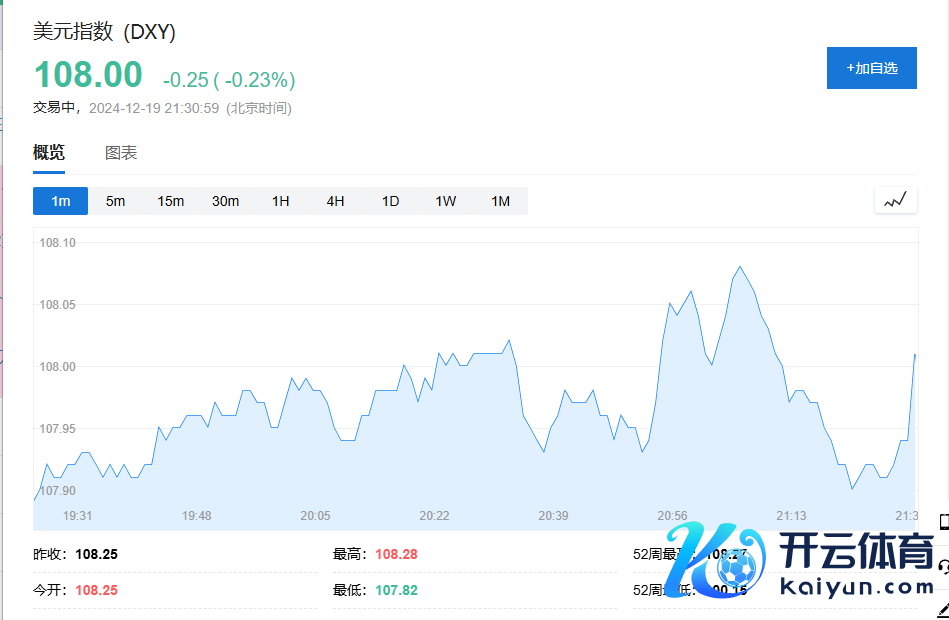Click the 开云体育 kaiyun.com text link
The width and height of the screenshot is (949, 620).
(x=855, y=566)
